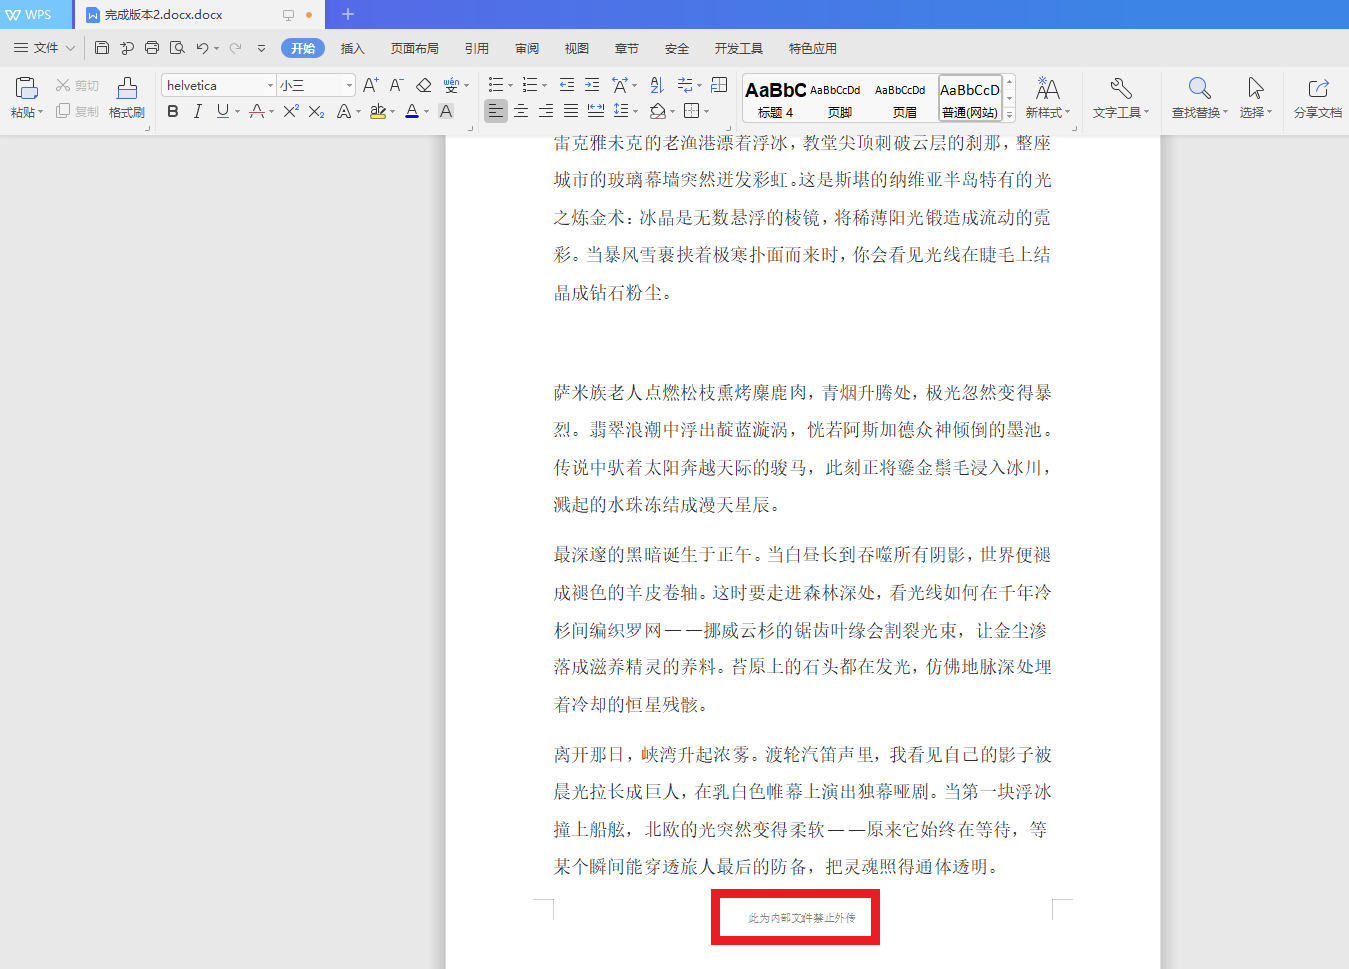Click the superscript icon
This screenshot has width=1349, height=969.
click(289, 111)
